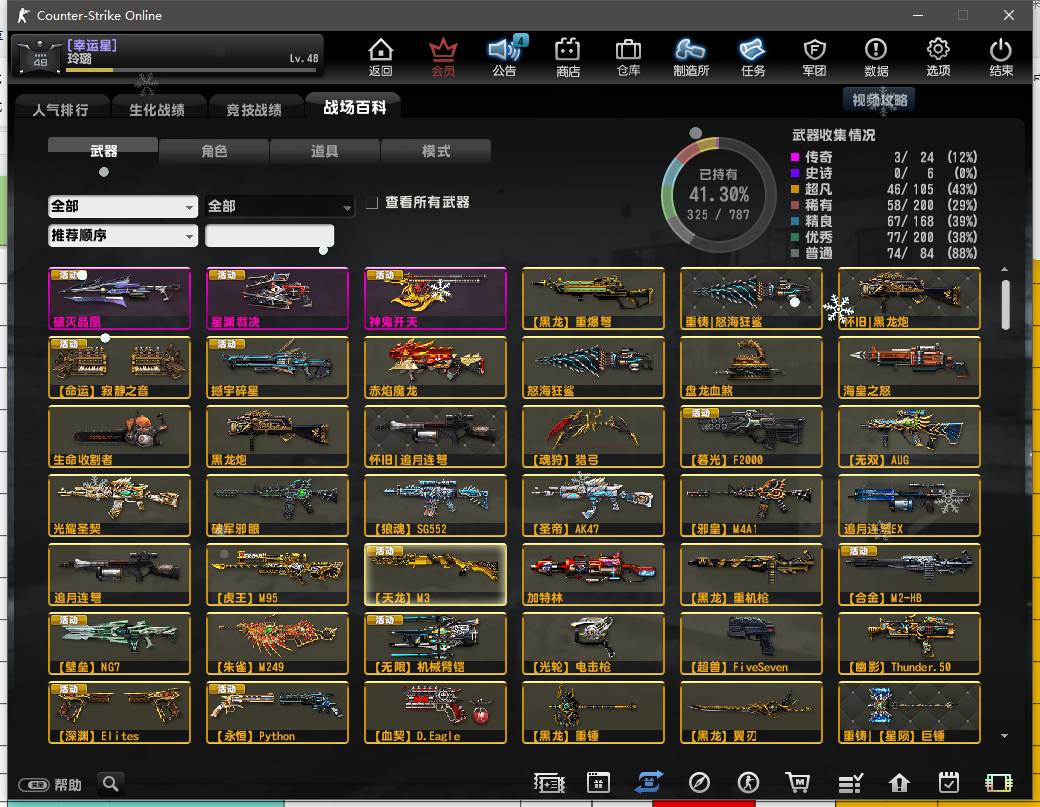Open the compass icon in the bottom bar
Viewport: 1040px width, 807px height.
[x=699, y=783]
